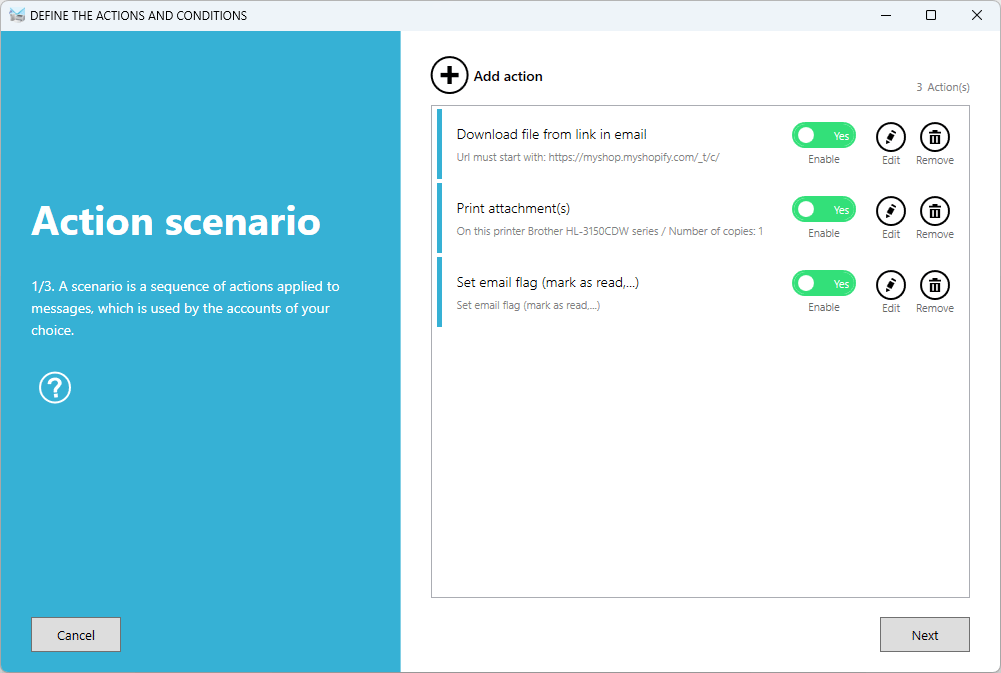Edit the Print attachment(s) action
1001x673 pixels.
pyautogui.click(x=891, y=211)
